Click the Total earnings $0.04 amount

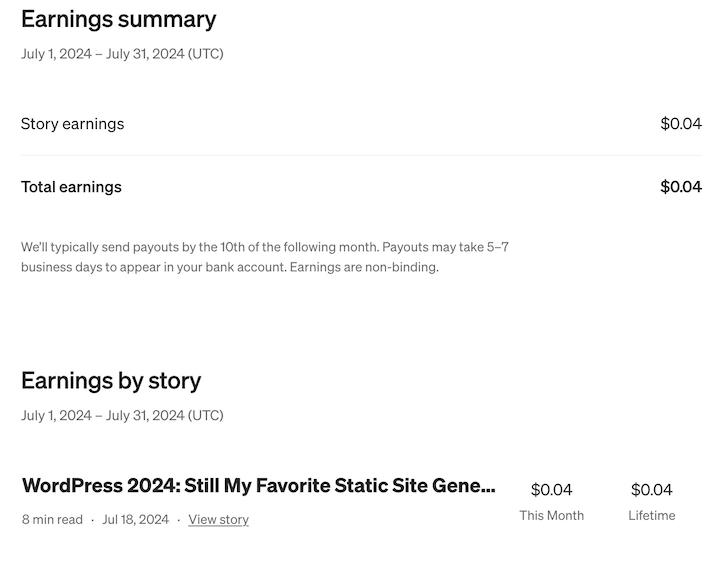[x=680, y=187]
